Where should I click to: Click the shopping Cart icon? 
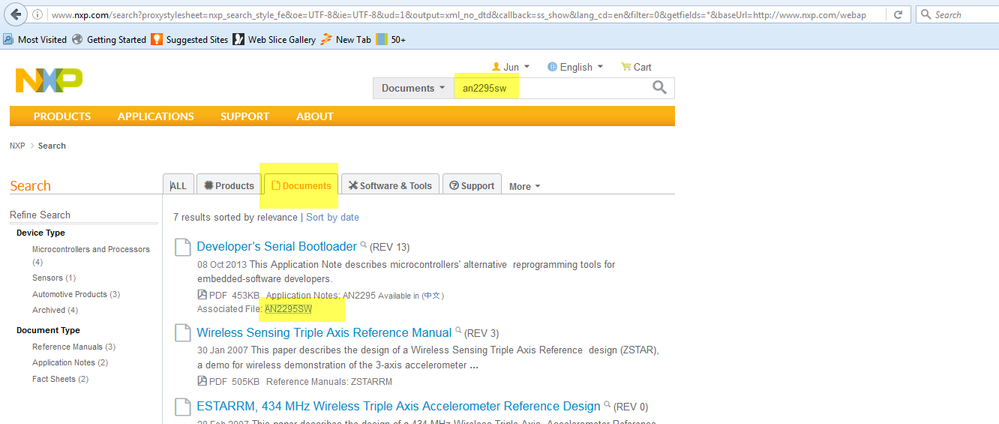click(x=626, y=67)
